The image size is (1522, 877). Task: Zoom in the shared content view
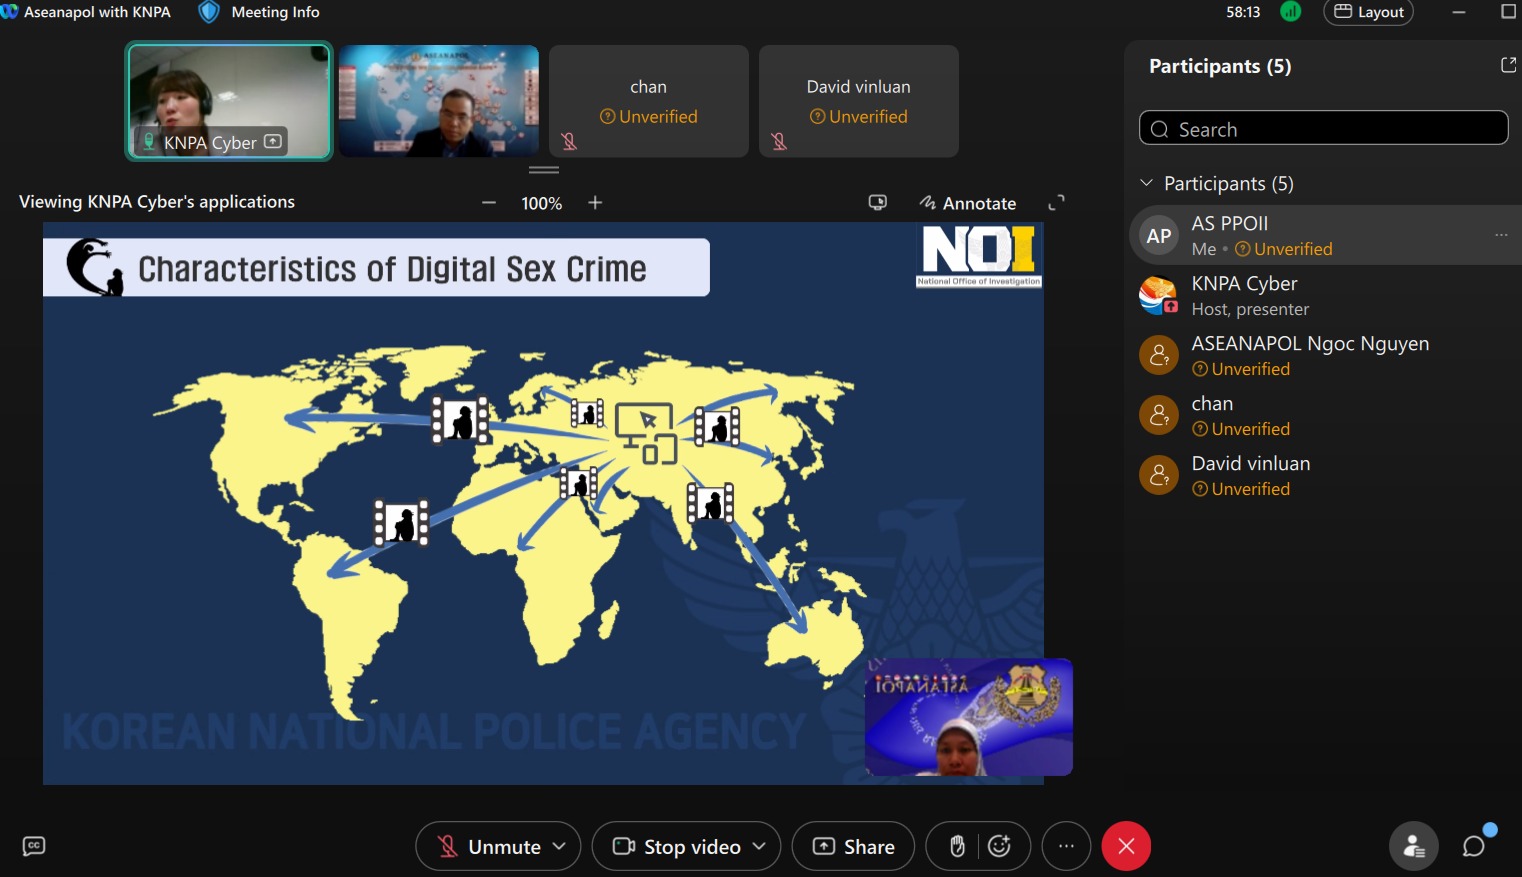pos(595,203)
